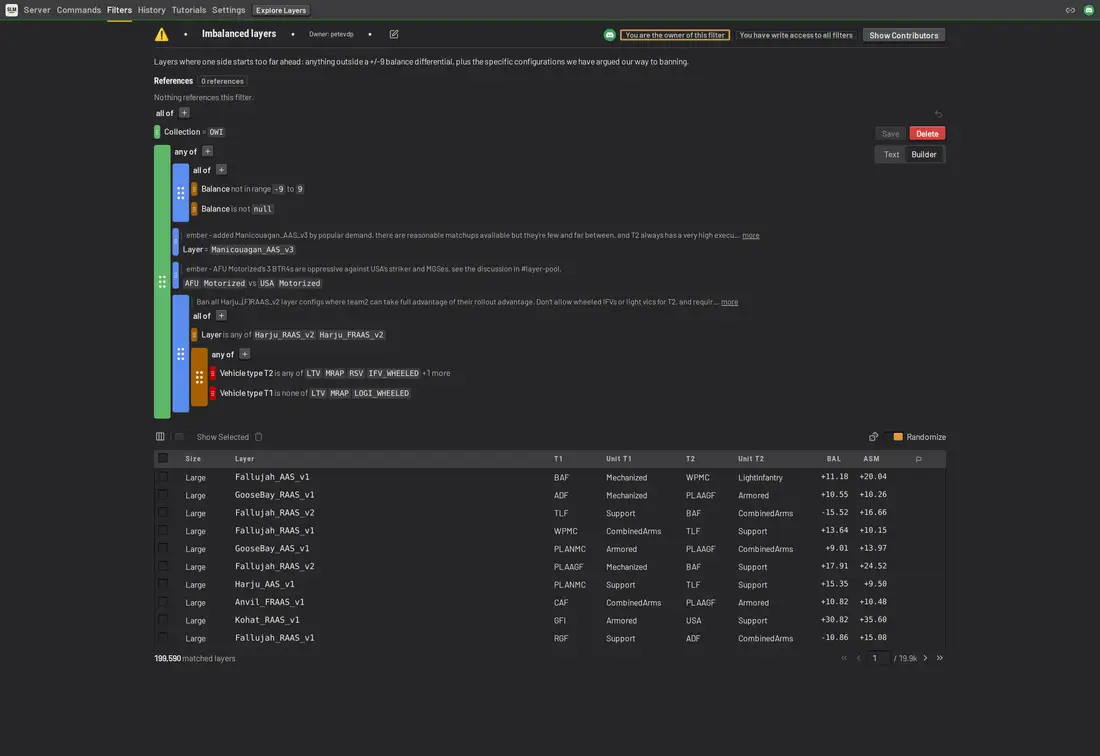Click the green handle beside Collection

(157, 132)
